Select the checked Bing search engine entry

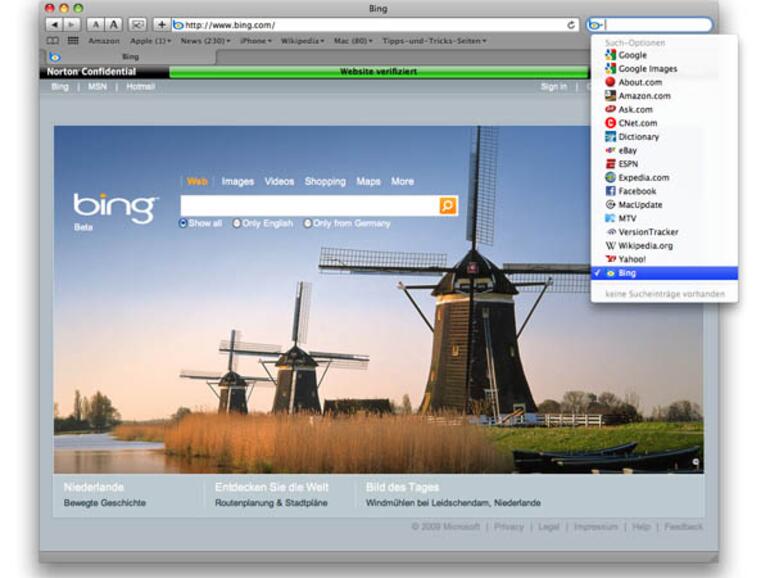[x=664, y=273]
